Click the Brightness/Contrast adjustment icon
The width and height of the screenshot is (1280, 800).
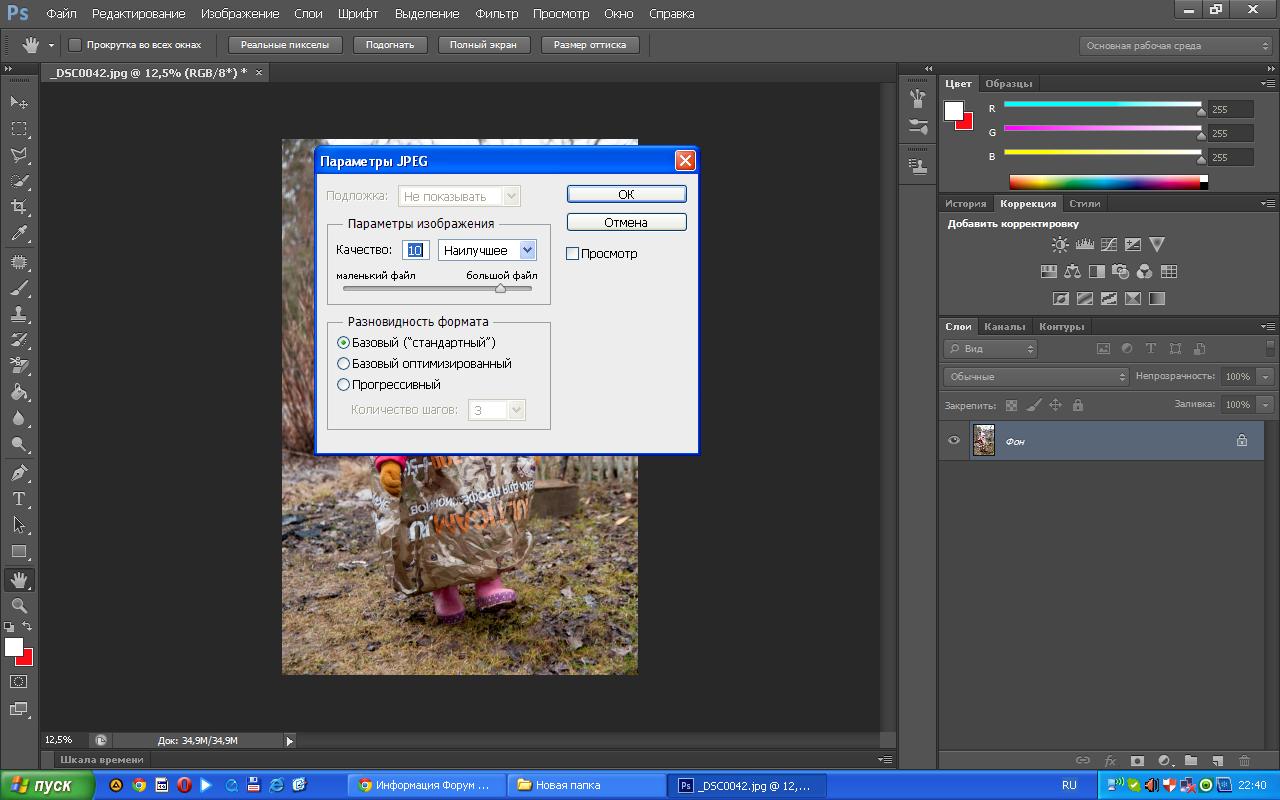coord(1060,244)
